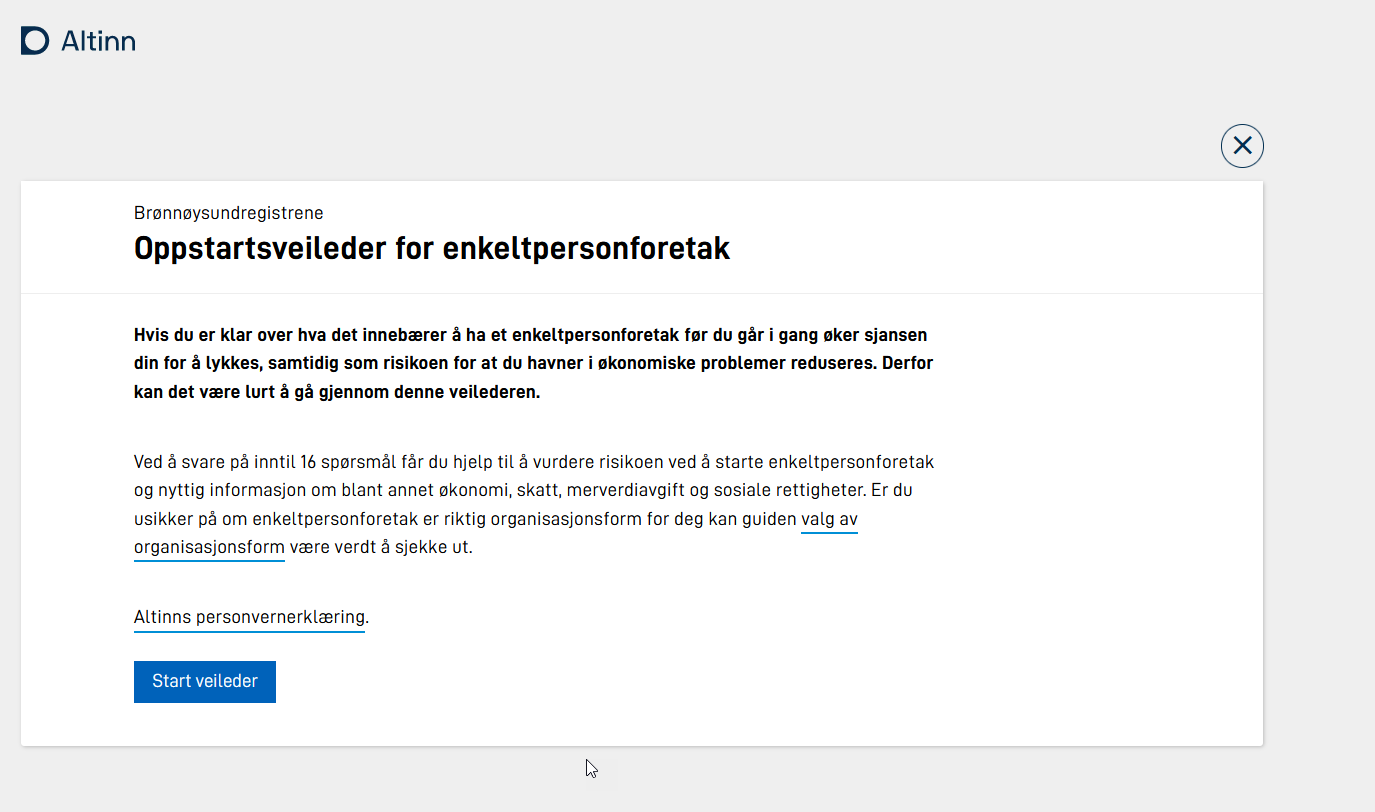This screenshot has width=1375, height=812.
Task: Click the Altinn logo
Action: [78, 41]
